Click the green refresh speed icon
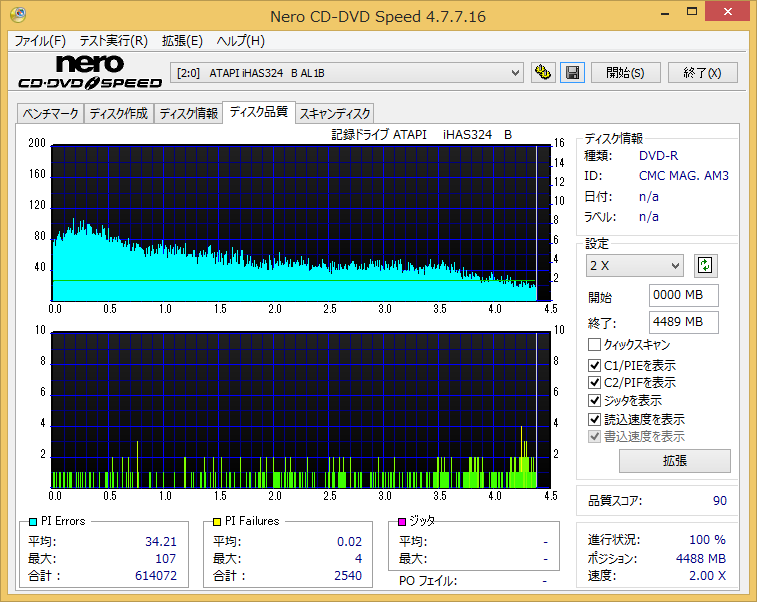The height and width of the screenshot is (602, 757). point(705,266)
